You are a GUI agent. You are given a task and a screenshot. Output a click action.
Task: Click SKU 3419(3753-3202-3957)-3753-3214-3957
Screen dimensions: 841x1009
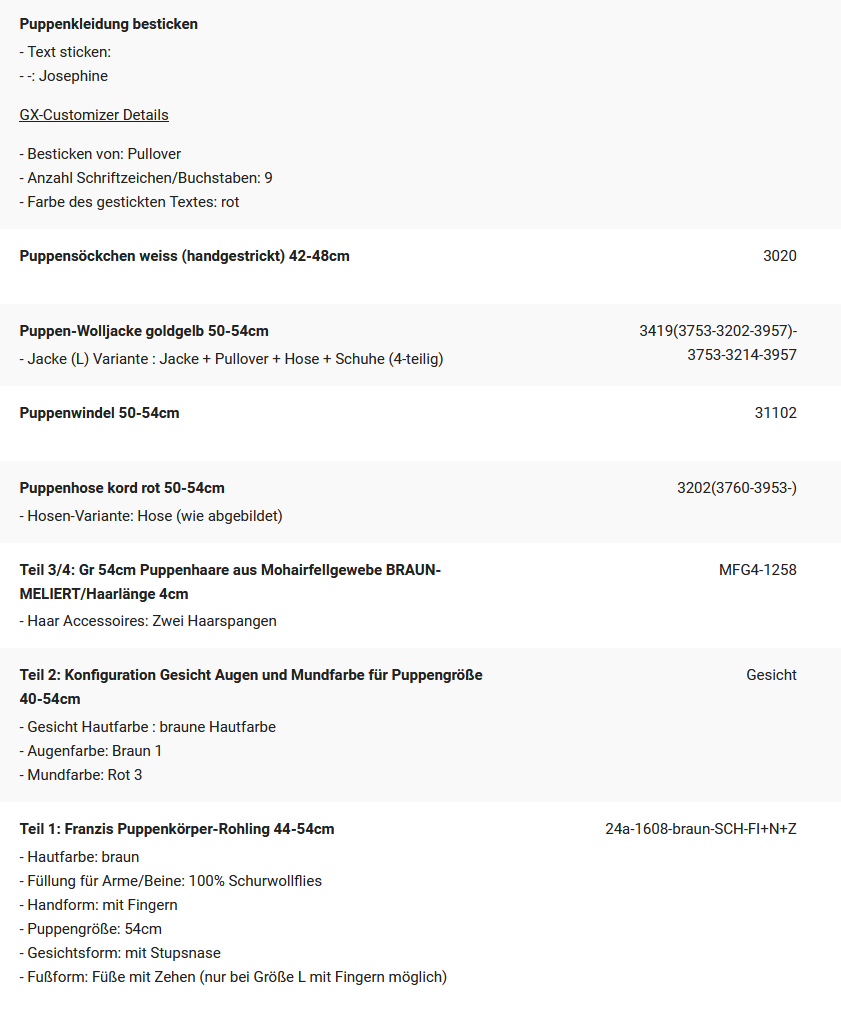click(x=718, y=343)
